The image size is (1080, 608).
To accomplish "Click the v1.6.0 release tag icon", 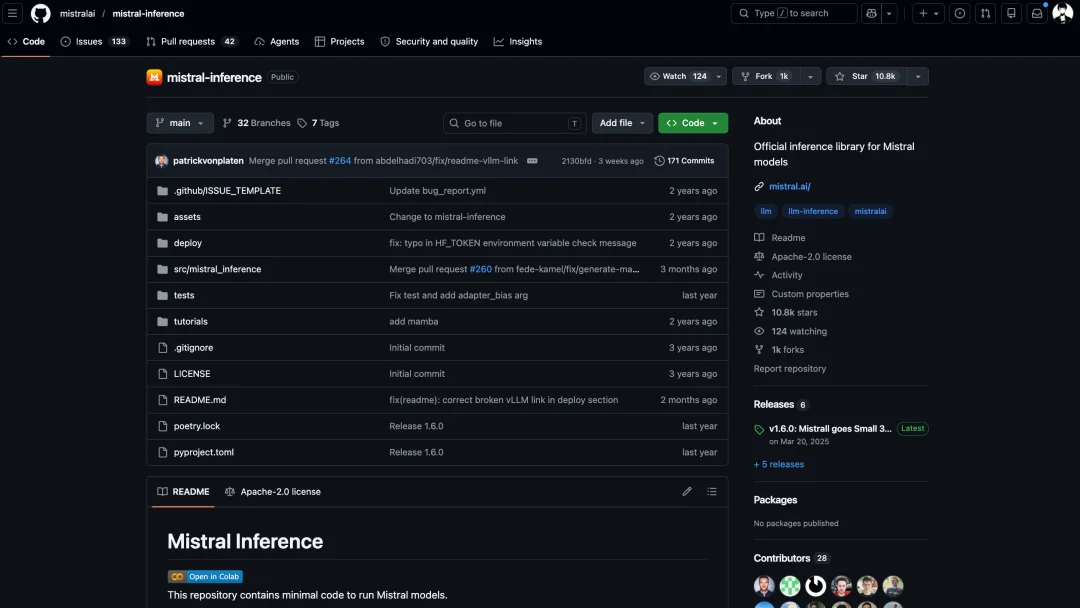I will pos(759,429).
